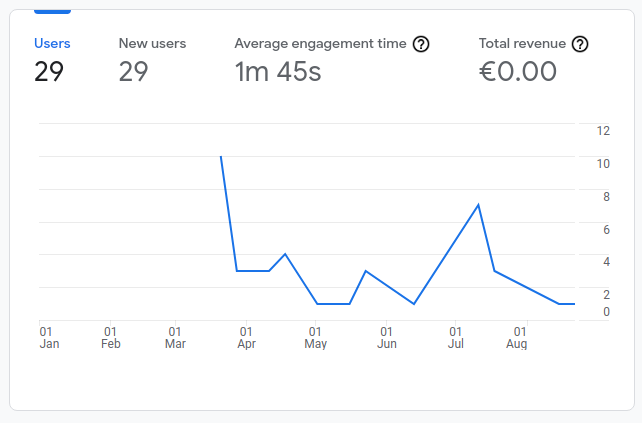Image resolution: width=642 pixels, height=423 pixels.
Task: Click the 01 May x-axis label
Action: [x=315, y=338]
